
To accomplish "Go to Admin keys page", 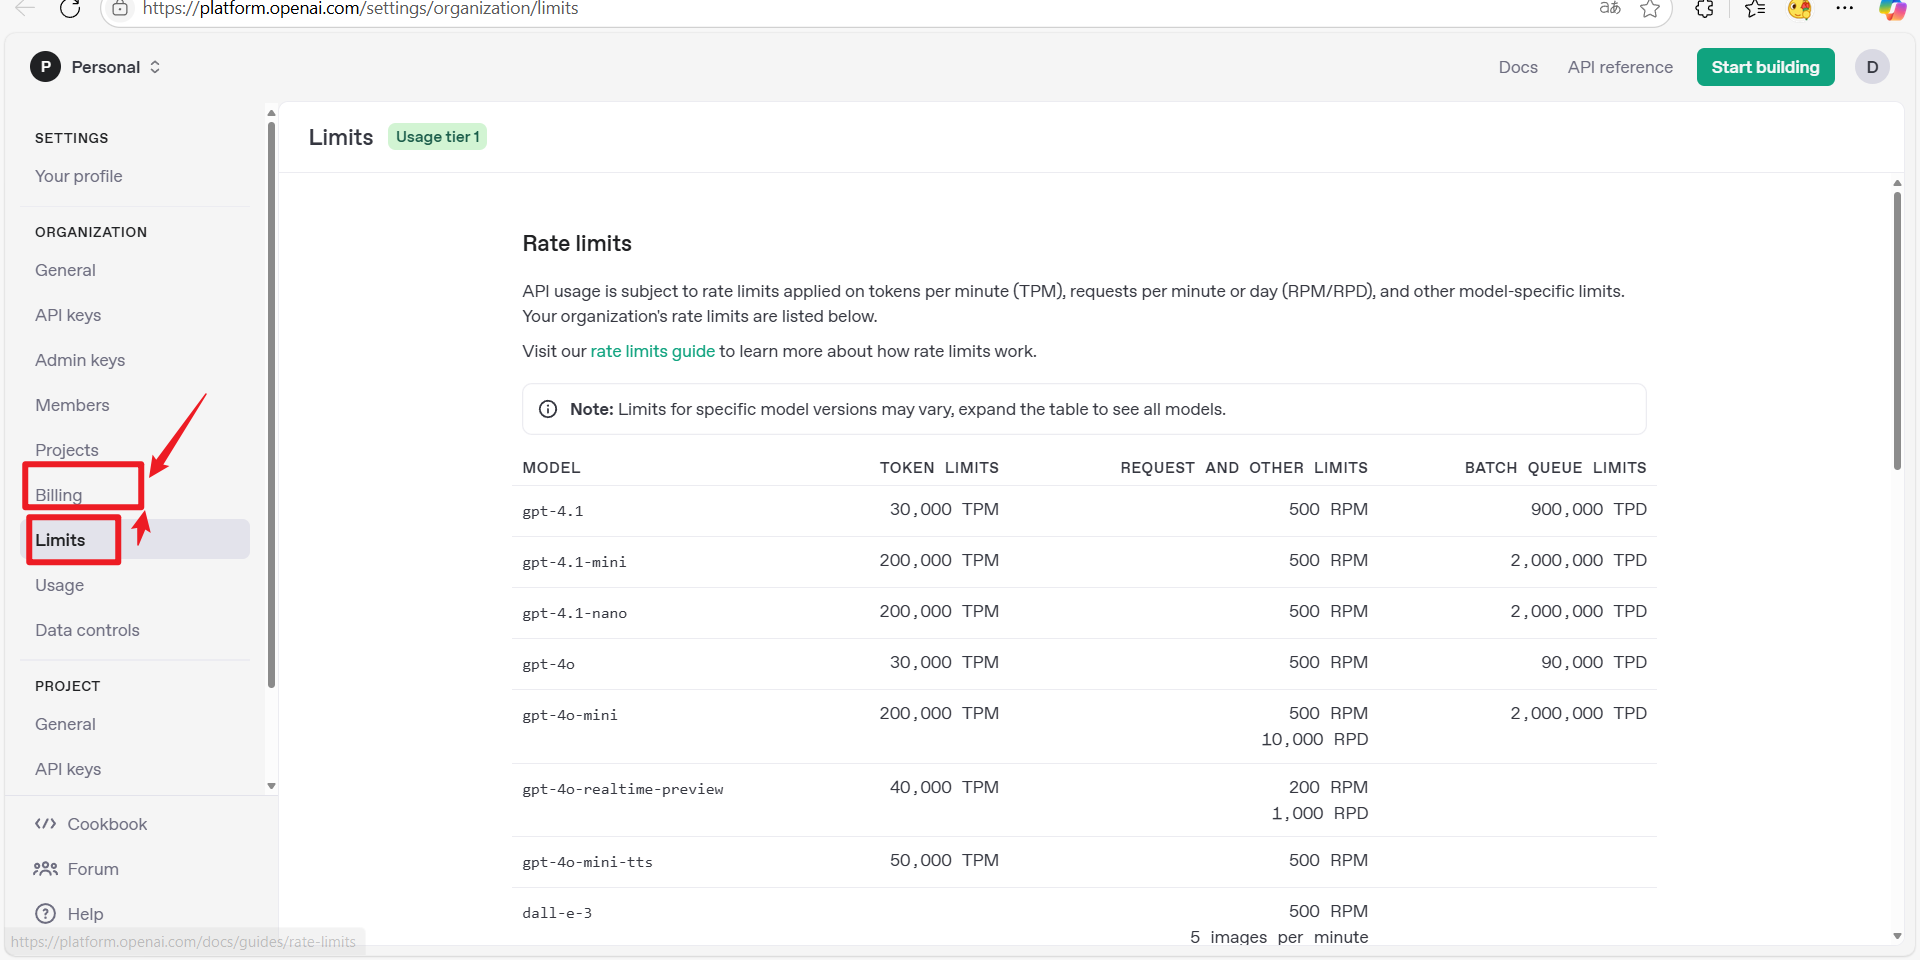I will tap(80, 360).
